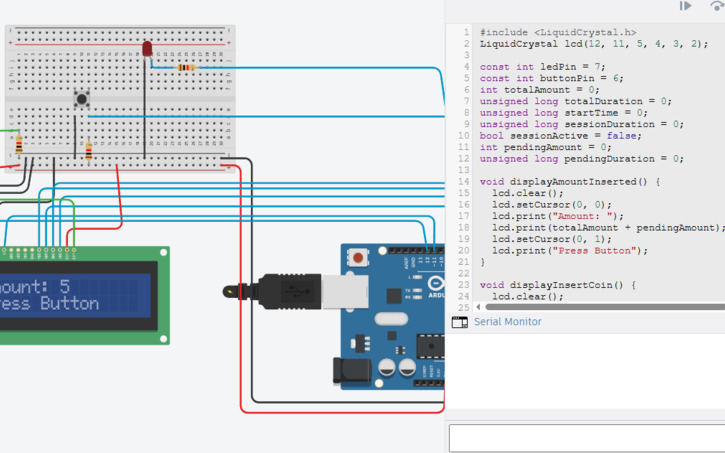Select the ATmega chip on the Arduino
The height and width of the screenshot is (453, 725).
click(x=430, y=346)
